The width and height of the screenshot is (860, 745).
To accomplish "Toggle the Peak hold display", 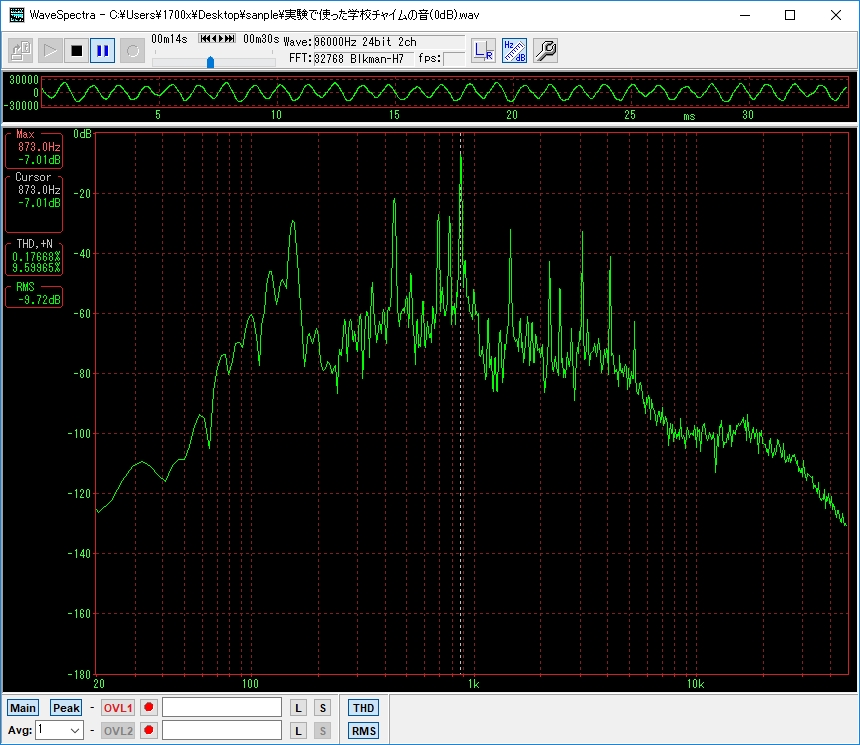I will [66, 708].
